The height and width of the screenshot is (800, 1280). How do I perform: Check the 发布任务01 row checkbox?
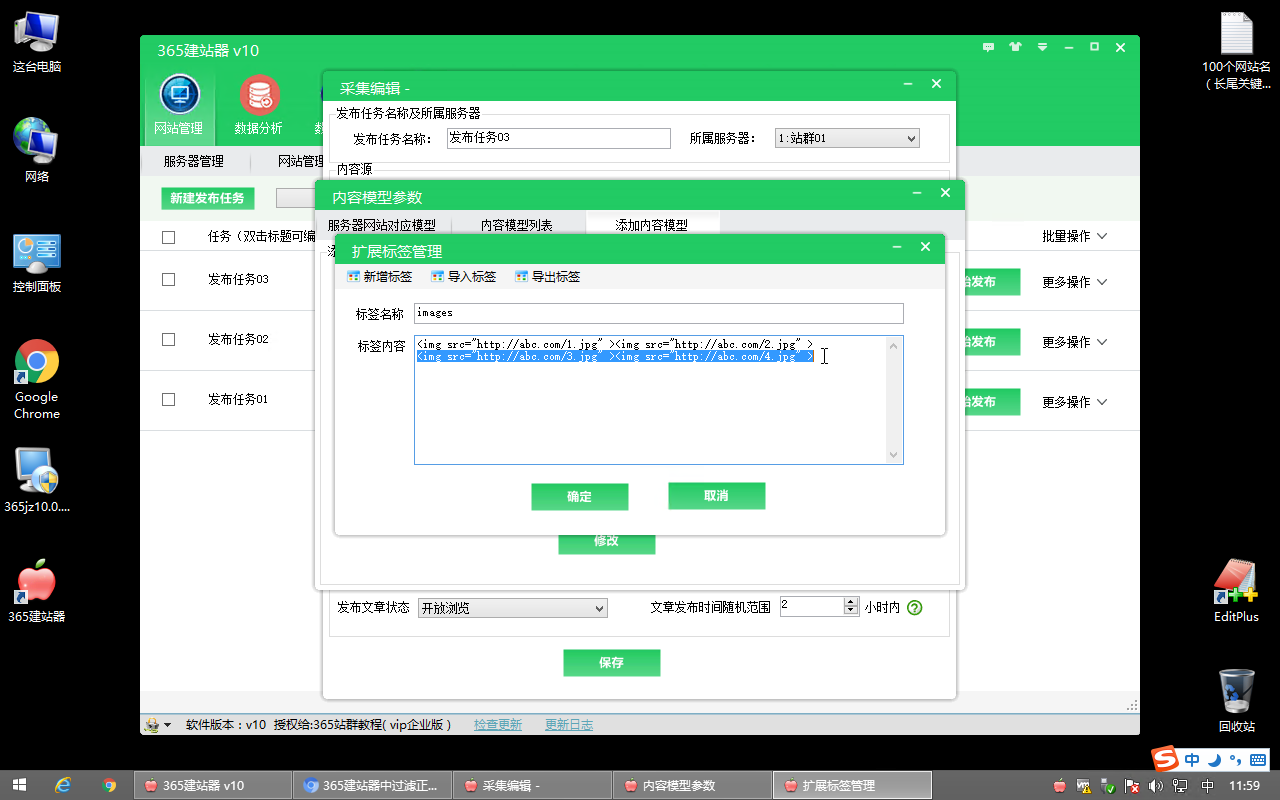coord(168,400)
